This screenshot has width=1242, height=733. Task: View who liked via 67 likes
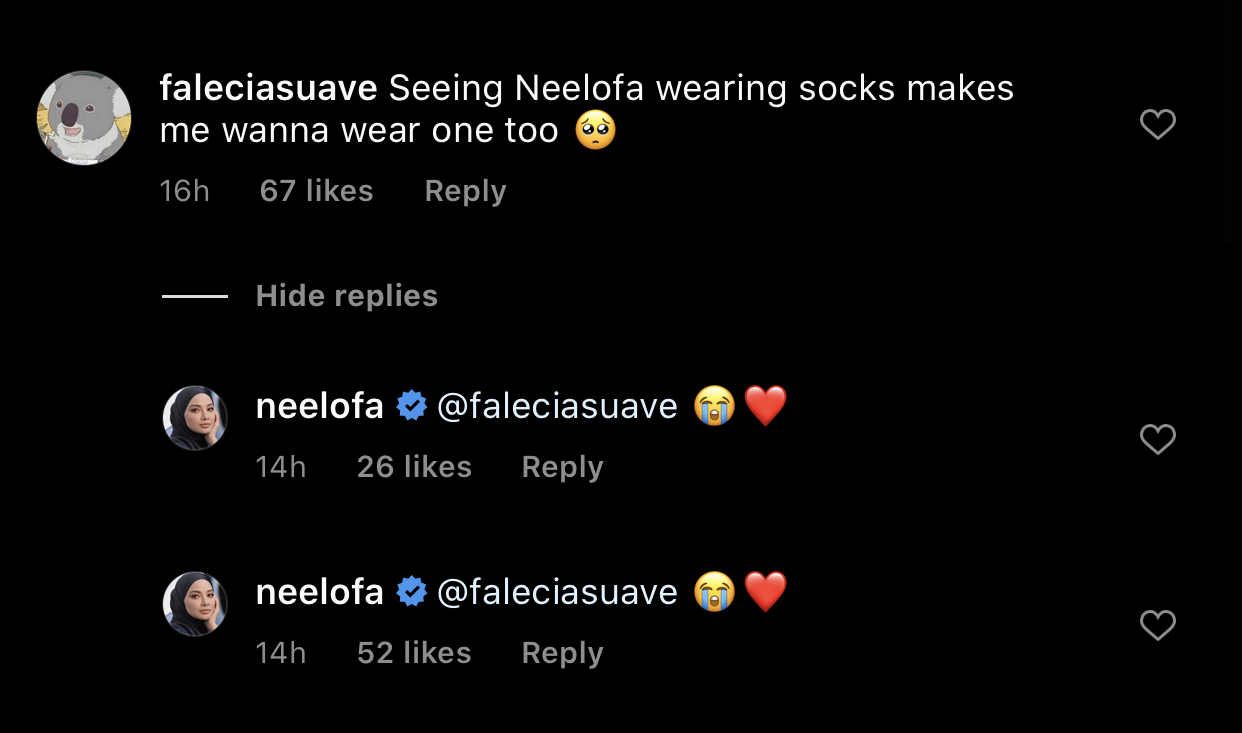(316, 191)
